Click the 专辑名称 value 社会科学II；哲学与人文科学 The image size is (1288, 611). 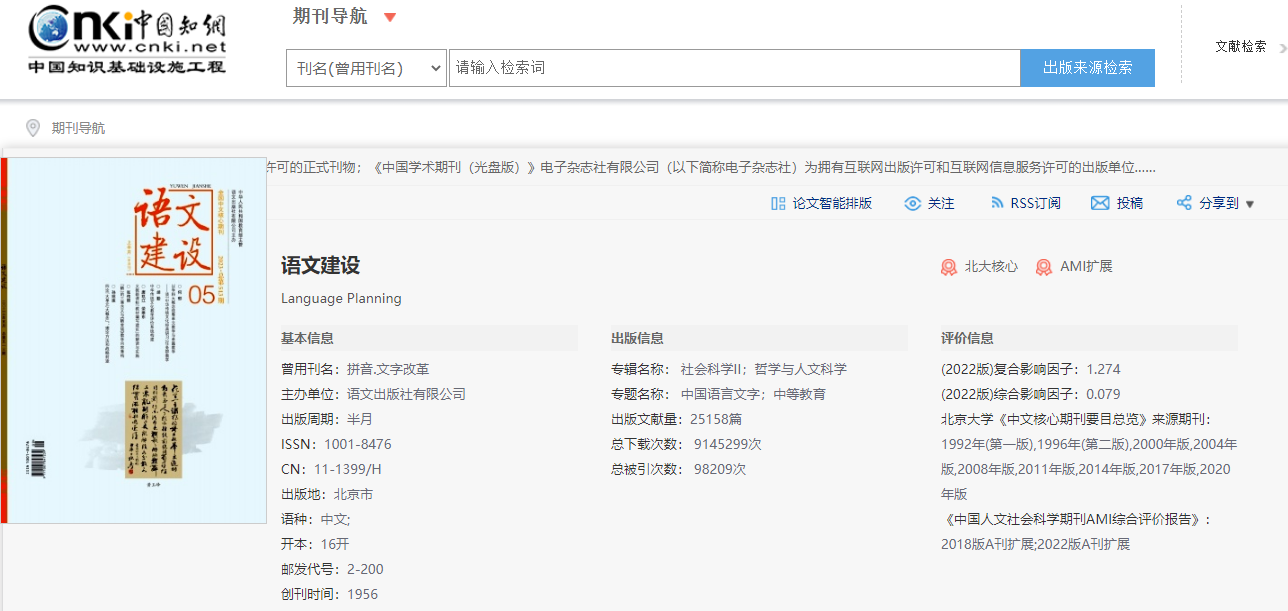[764, 369]
